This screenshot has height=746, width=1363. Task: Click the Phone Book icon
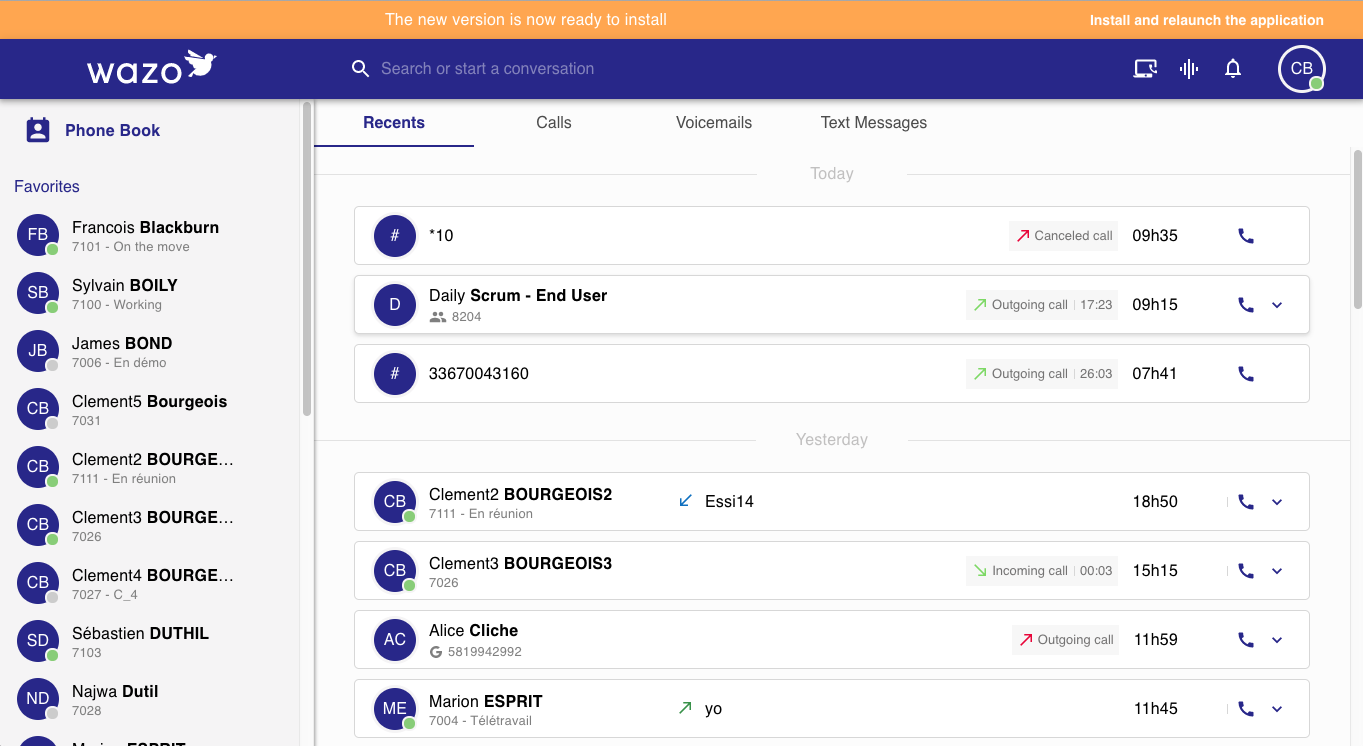pos(38,130)
